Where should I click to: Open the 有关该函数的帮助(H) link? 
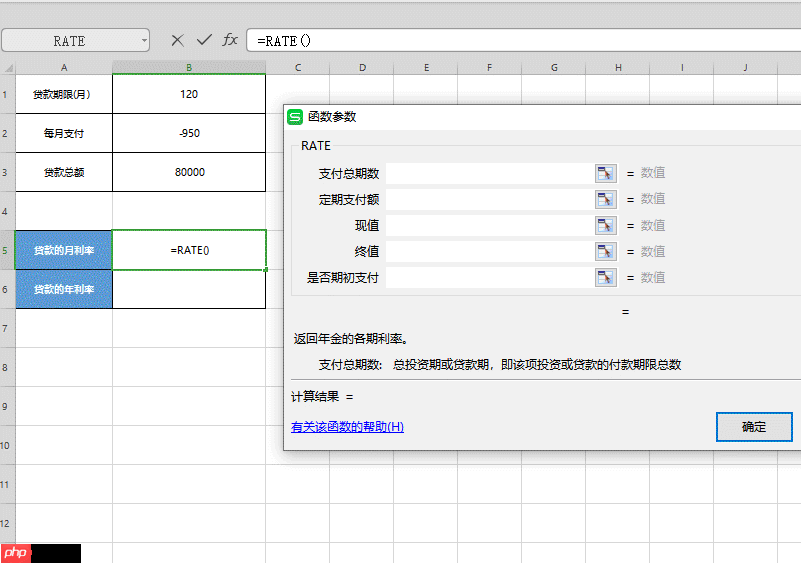pos(347,427)
